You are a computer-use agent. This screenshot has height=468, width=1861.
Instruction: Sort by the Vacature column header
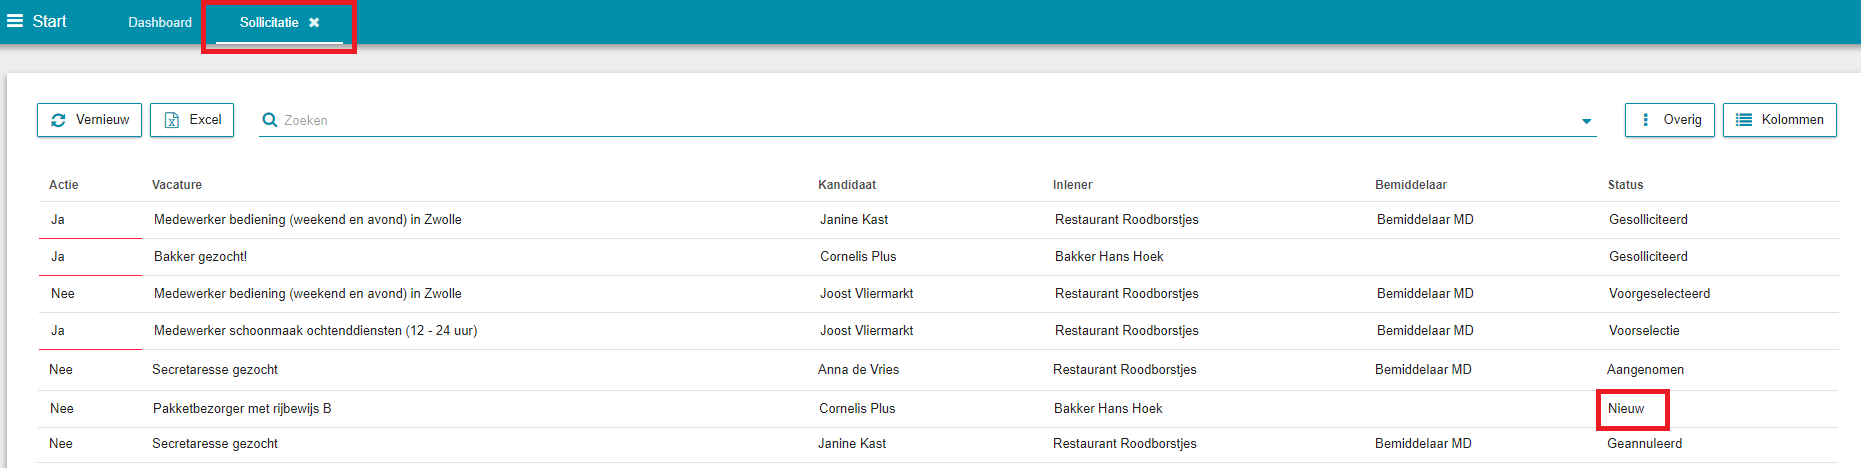coord(177,185)
